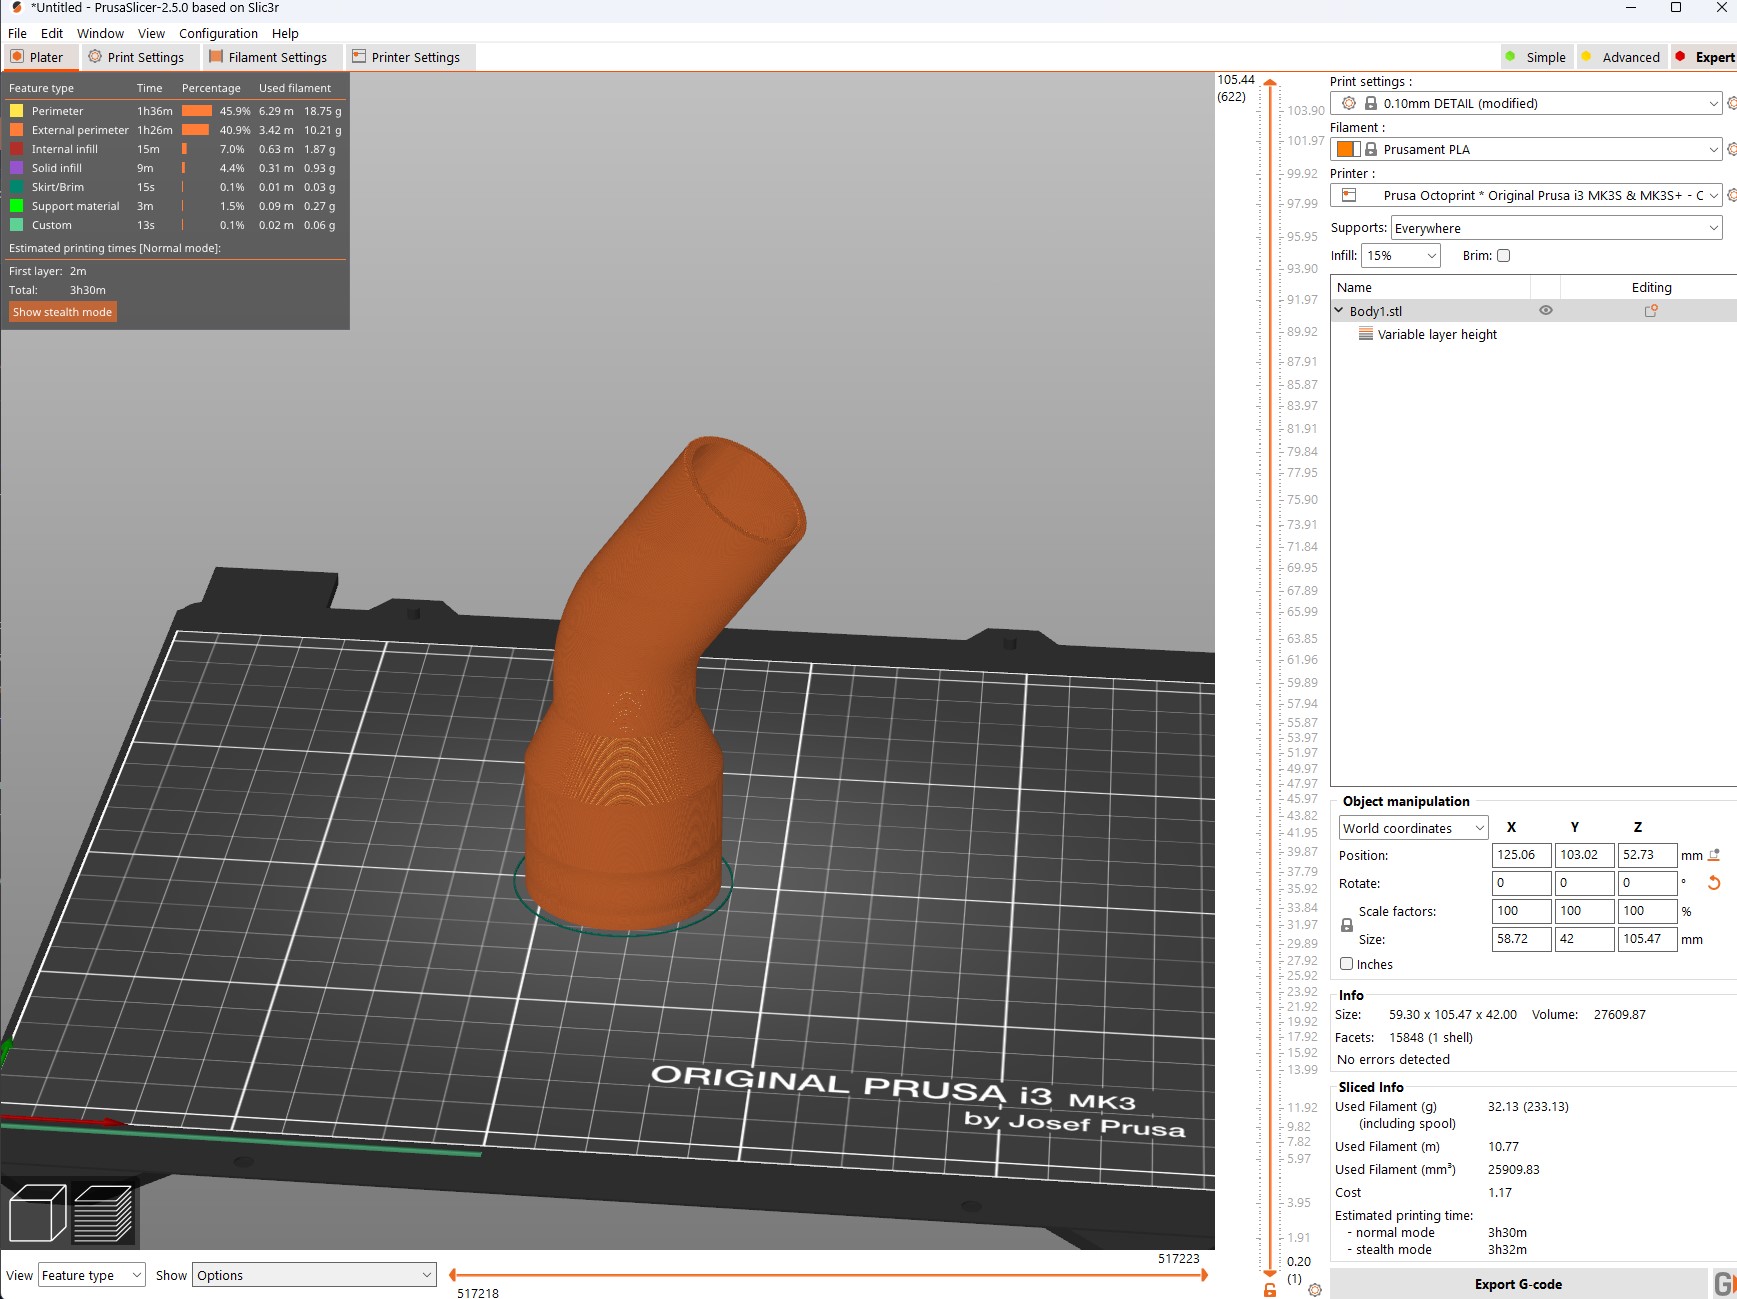
Task: Open the gear icon next to Print settings preset
Action: pos(1732,103)
